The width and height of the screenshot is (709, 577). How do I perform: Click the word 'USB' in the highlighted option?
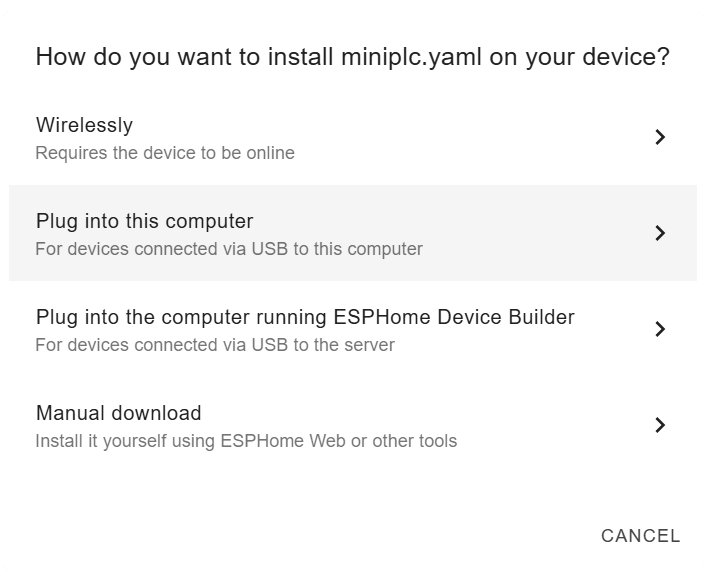click(x=269, y=249)
